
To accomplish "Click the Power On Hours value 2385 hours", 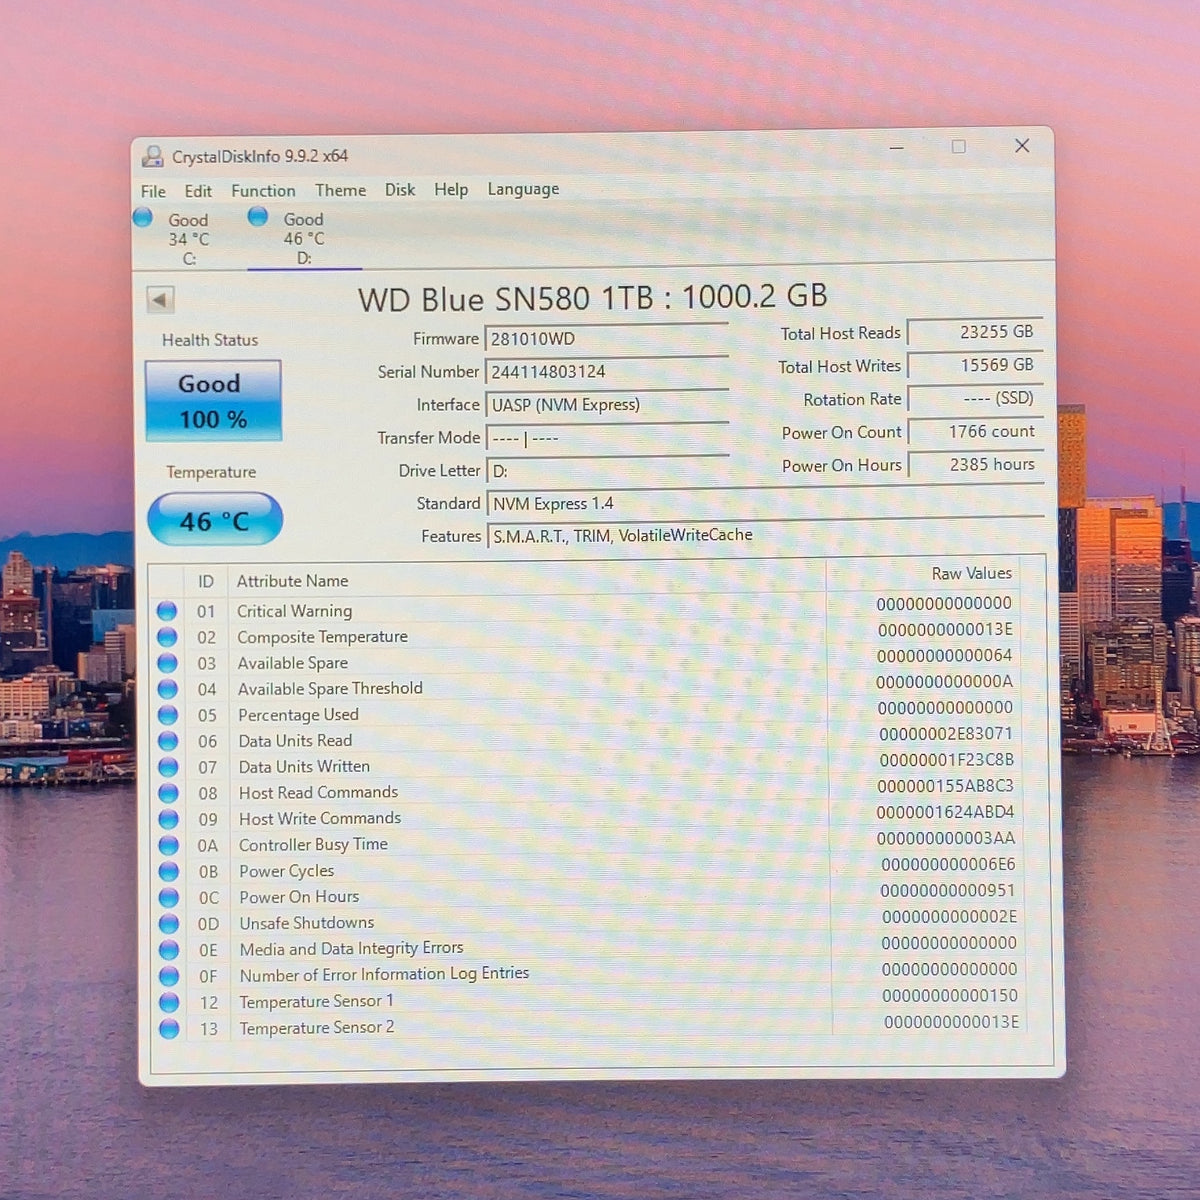I will [x=975, y=464].
